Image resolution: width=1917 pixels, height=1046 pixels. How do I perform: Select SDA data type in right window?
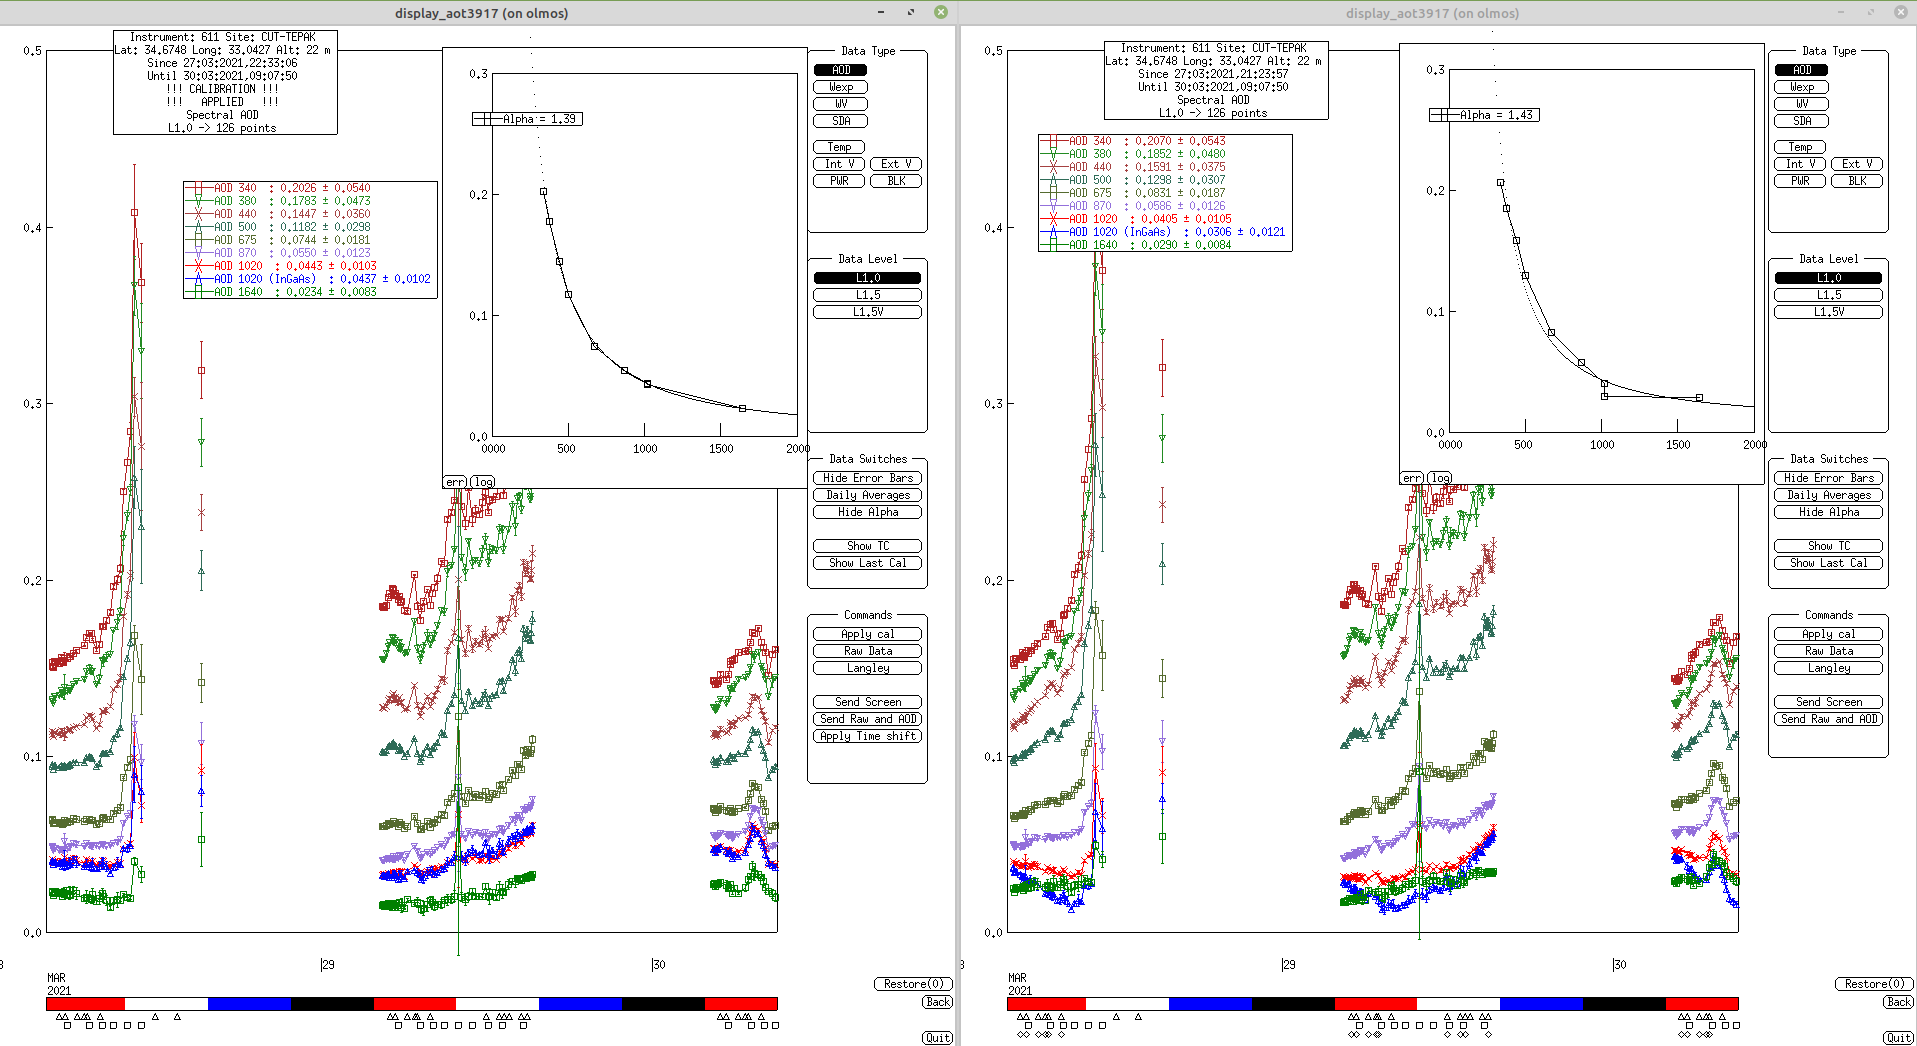click(1801, 121)
